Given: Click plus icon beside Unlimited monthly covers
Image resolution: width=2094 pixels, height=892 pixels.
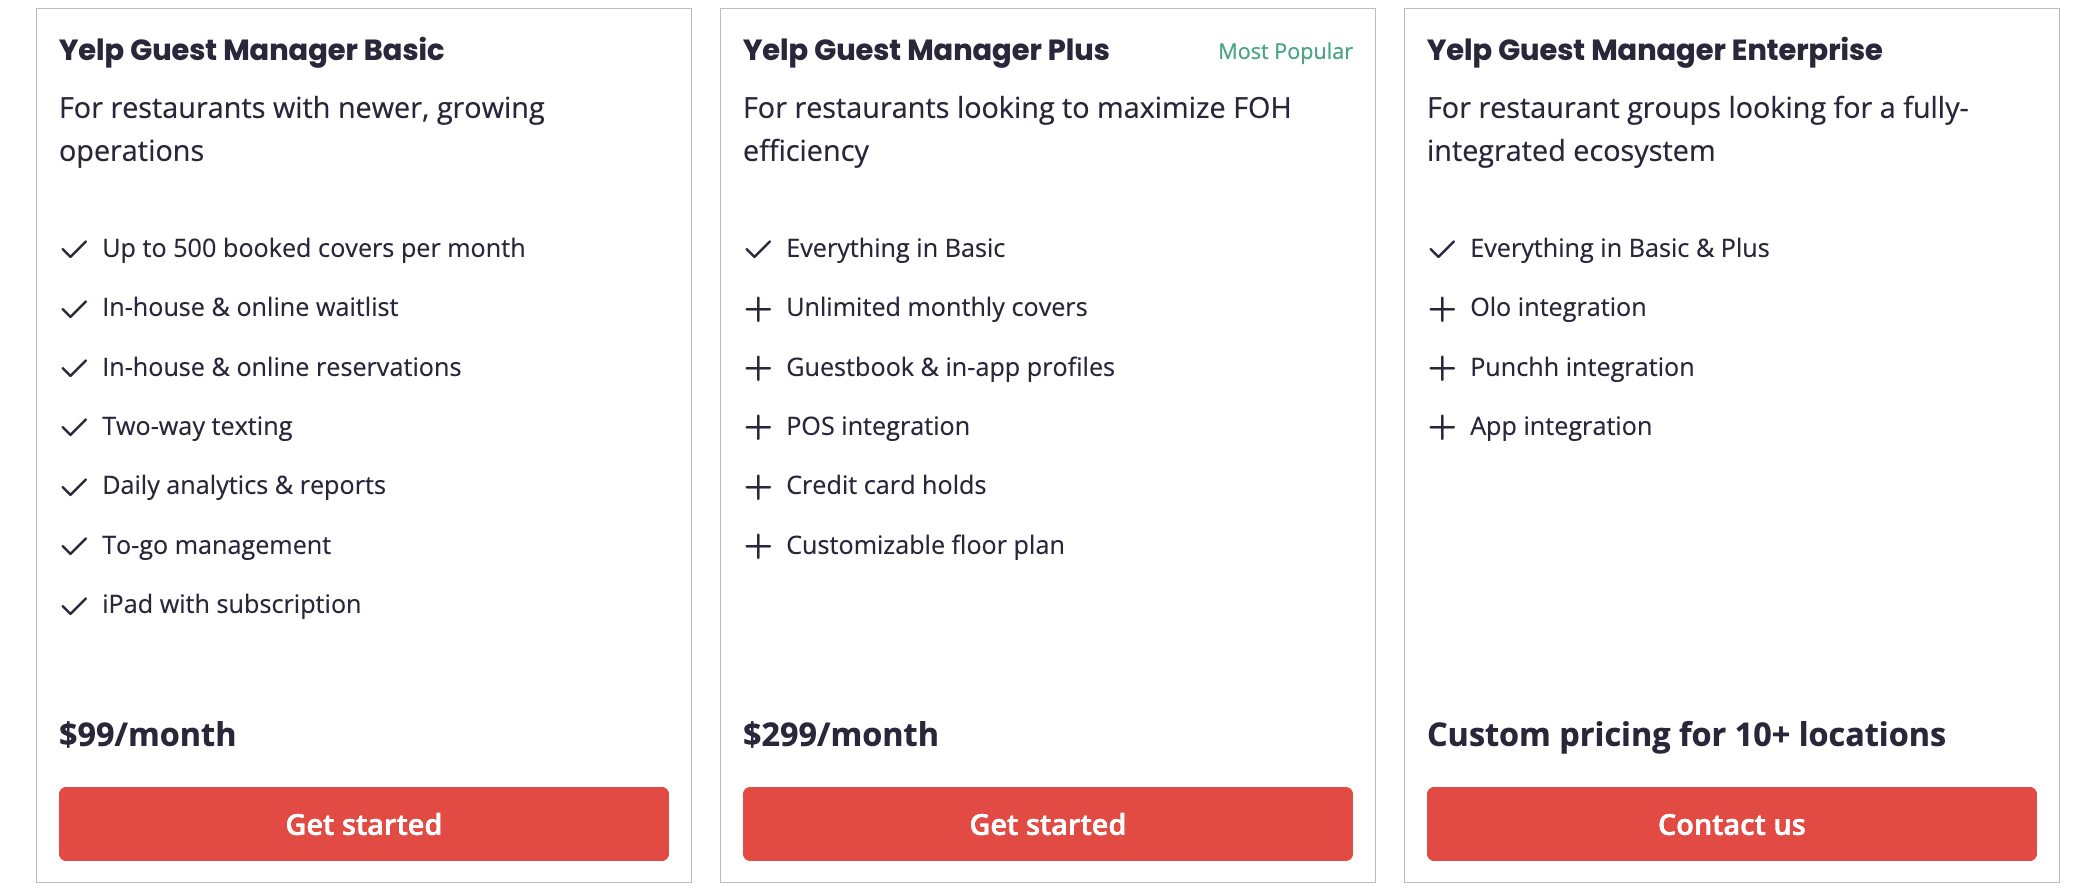Looking at the screenshot, I should pyautogui.click(x=758, y=309).
